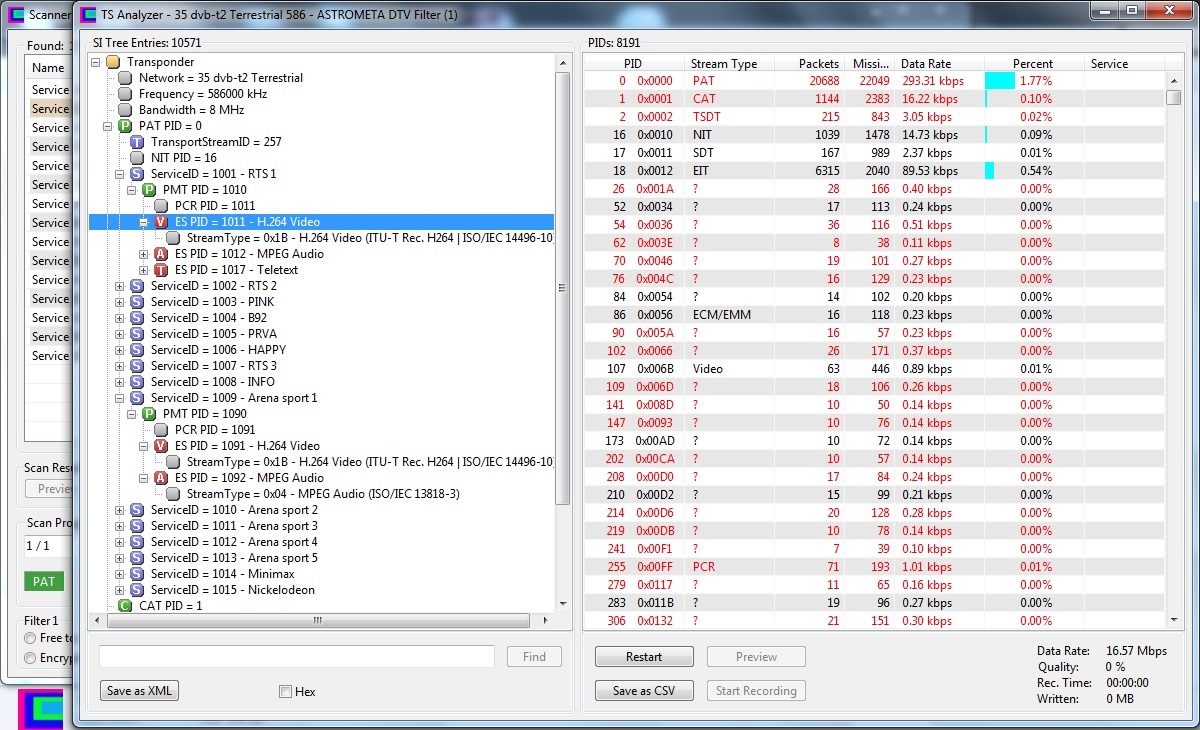This screenshot has height=730, width=1200.
Task: Click the ServiceID = 1006 - HAPPY icon
Action: pyautogui.click(x=137, y=350)
